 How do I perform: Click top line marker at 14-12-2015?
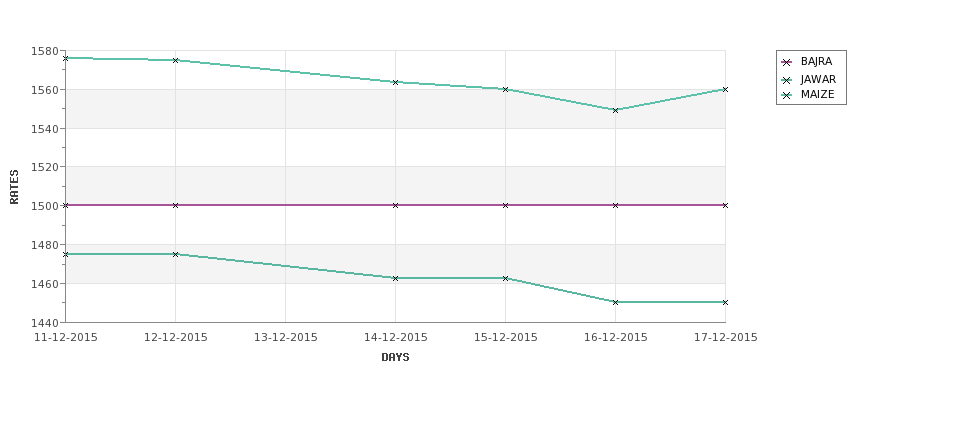point(395,82)
